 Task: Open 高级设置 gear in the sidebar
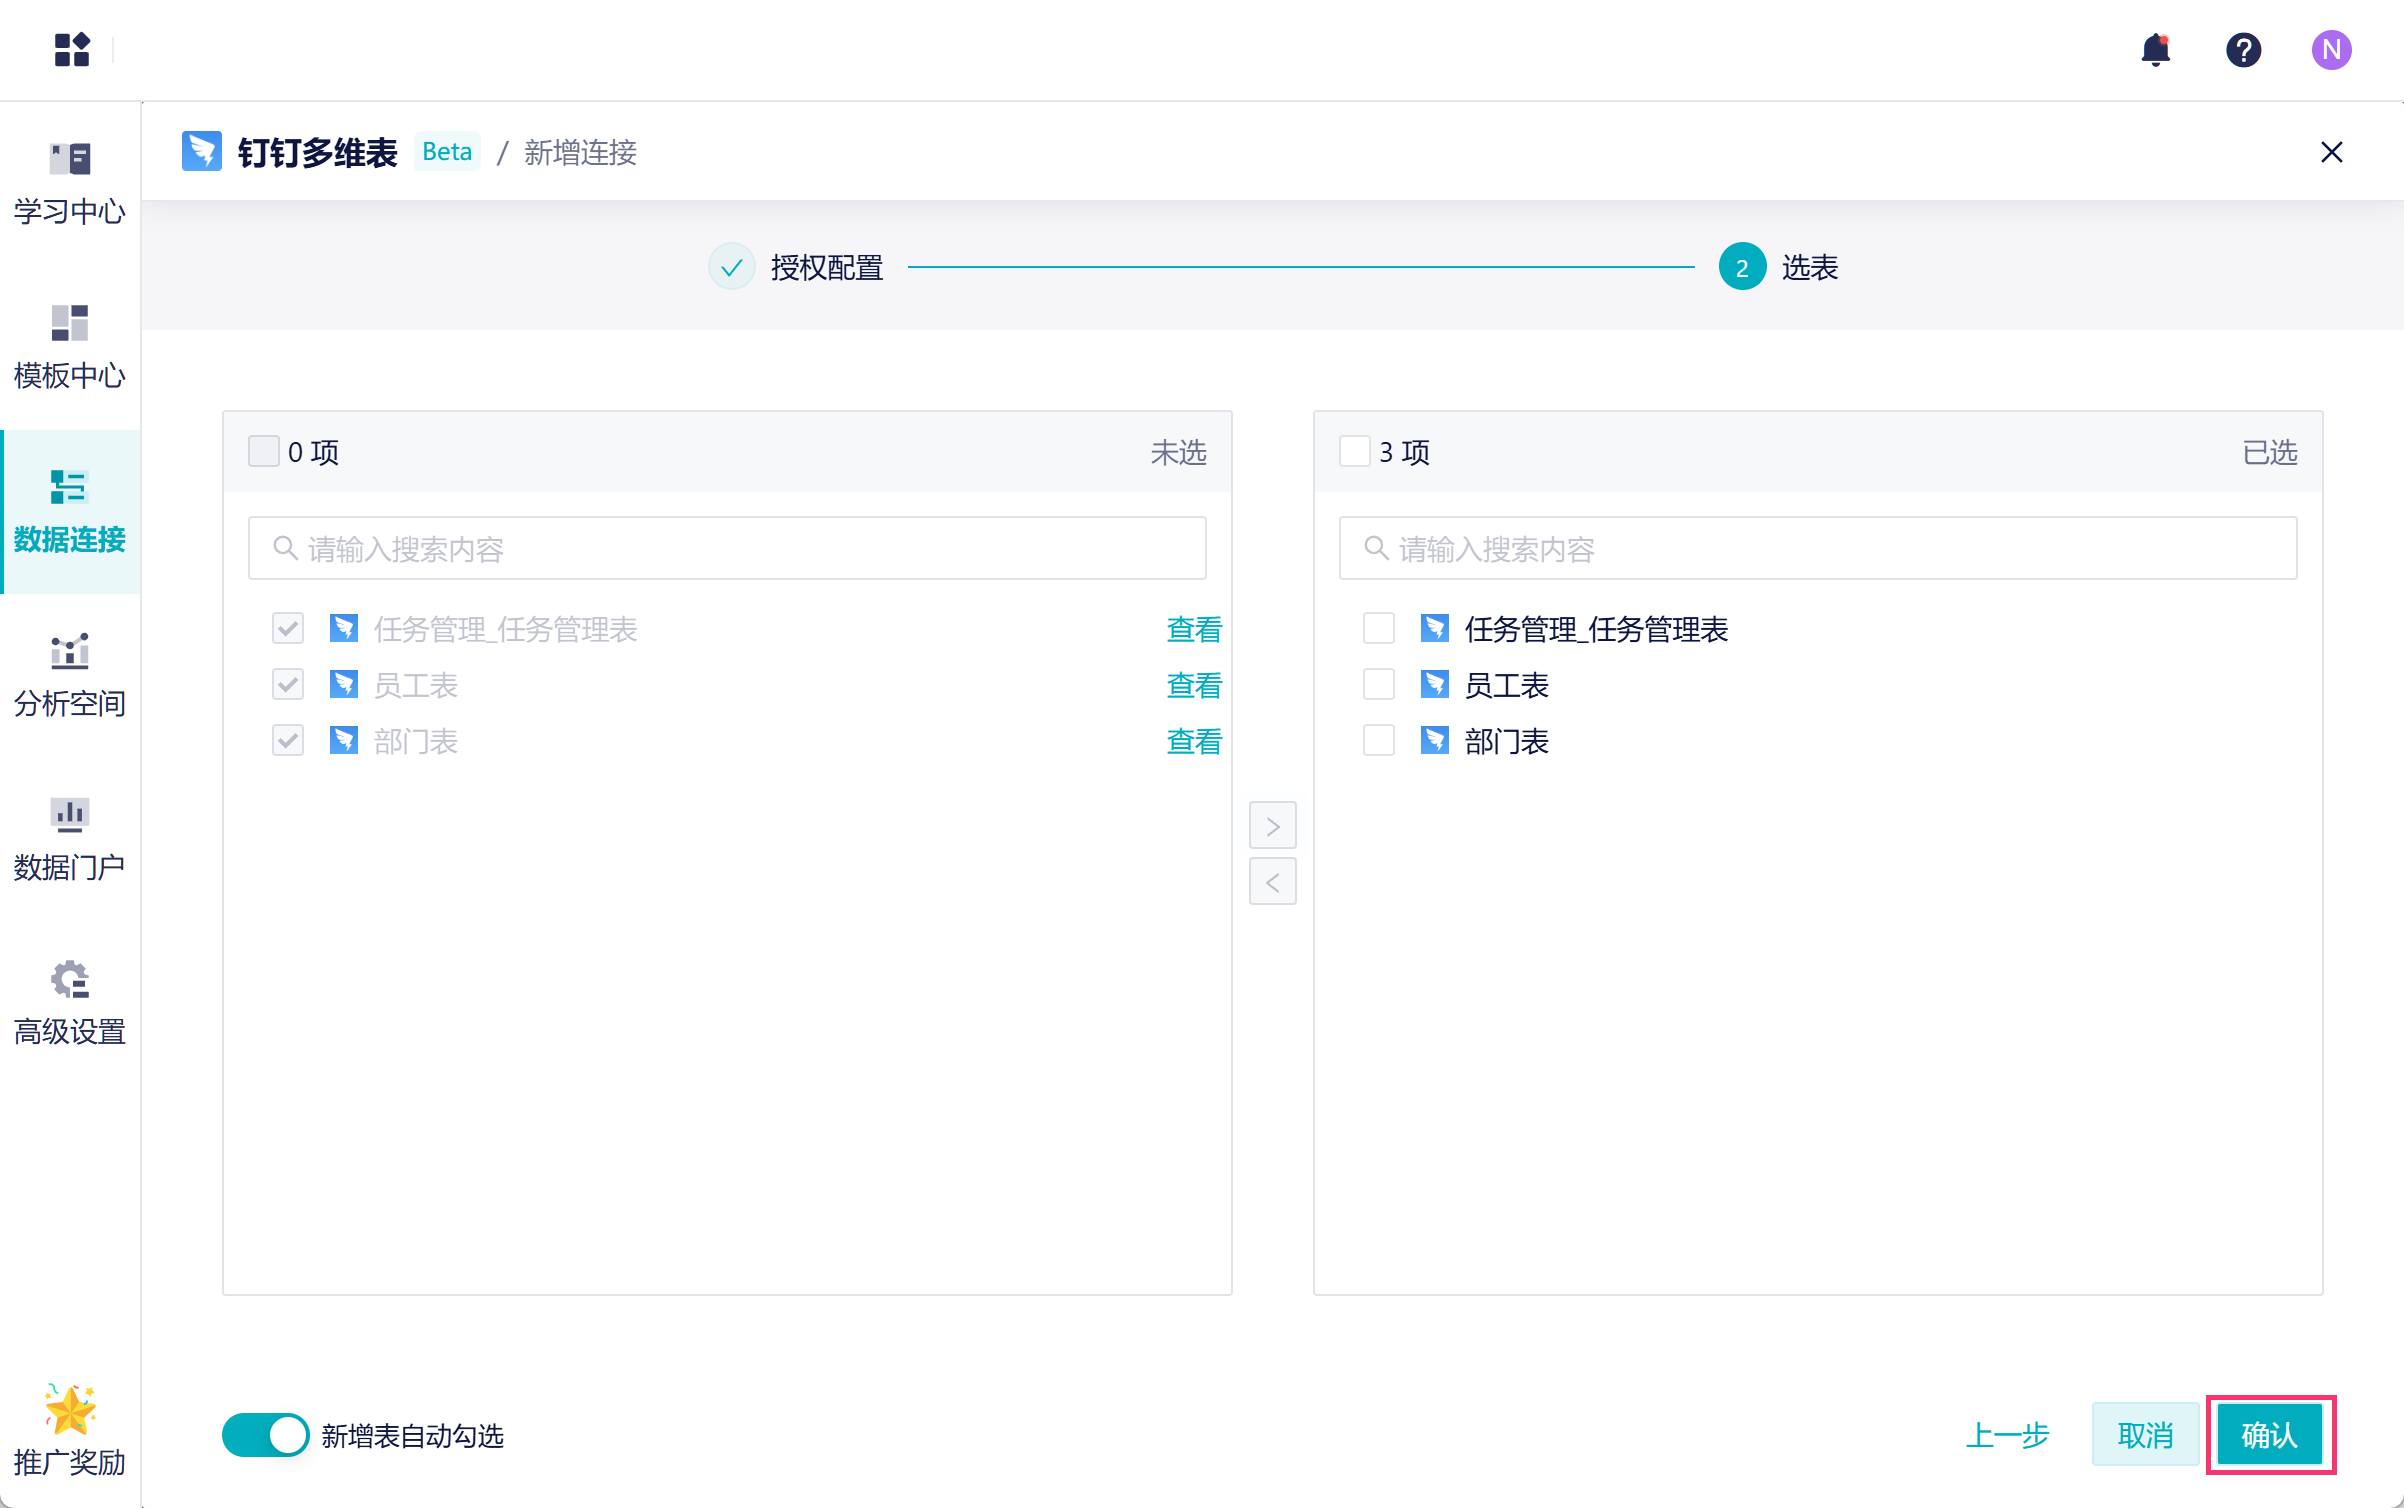(x=70, y=1004)
